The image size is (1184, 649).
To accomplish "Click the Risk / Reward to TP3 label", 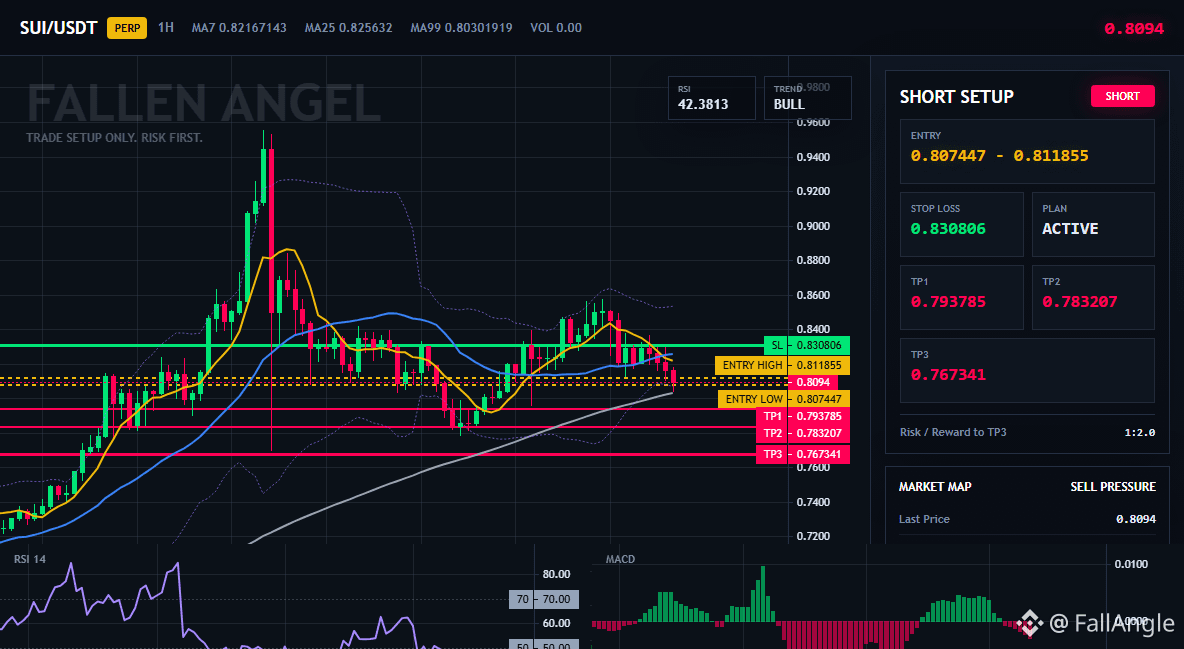I will point(953,432).
